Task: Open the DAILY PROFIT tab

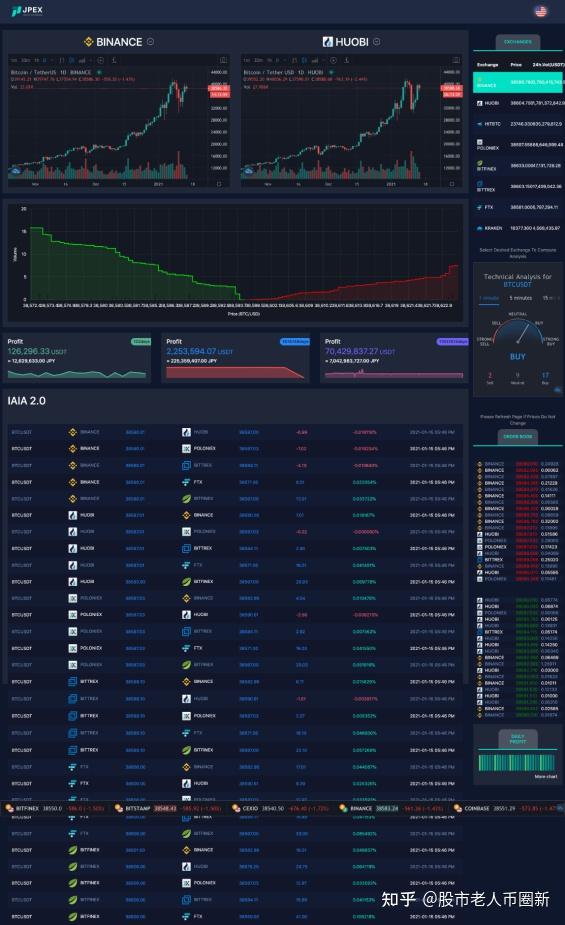Action: tap(517, 739)
